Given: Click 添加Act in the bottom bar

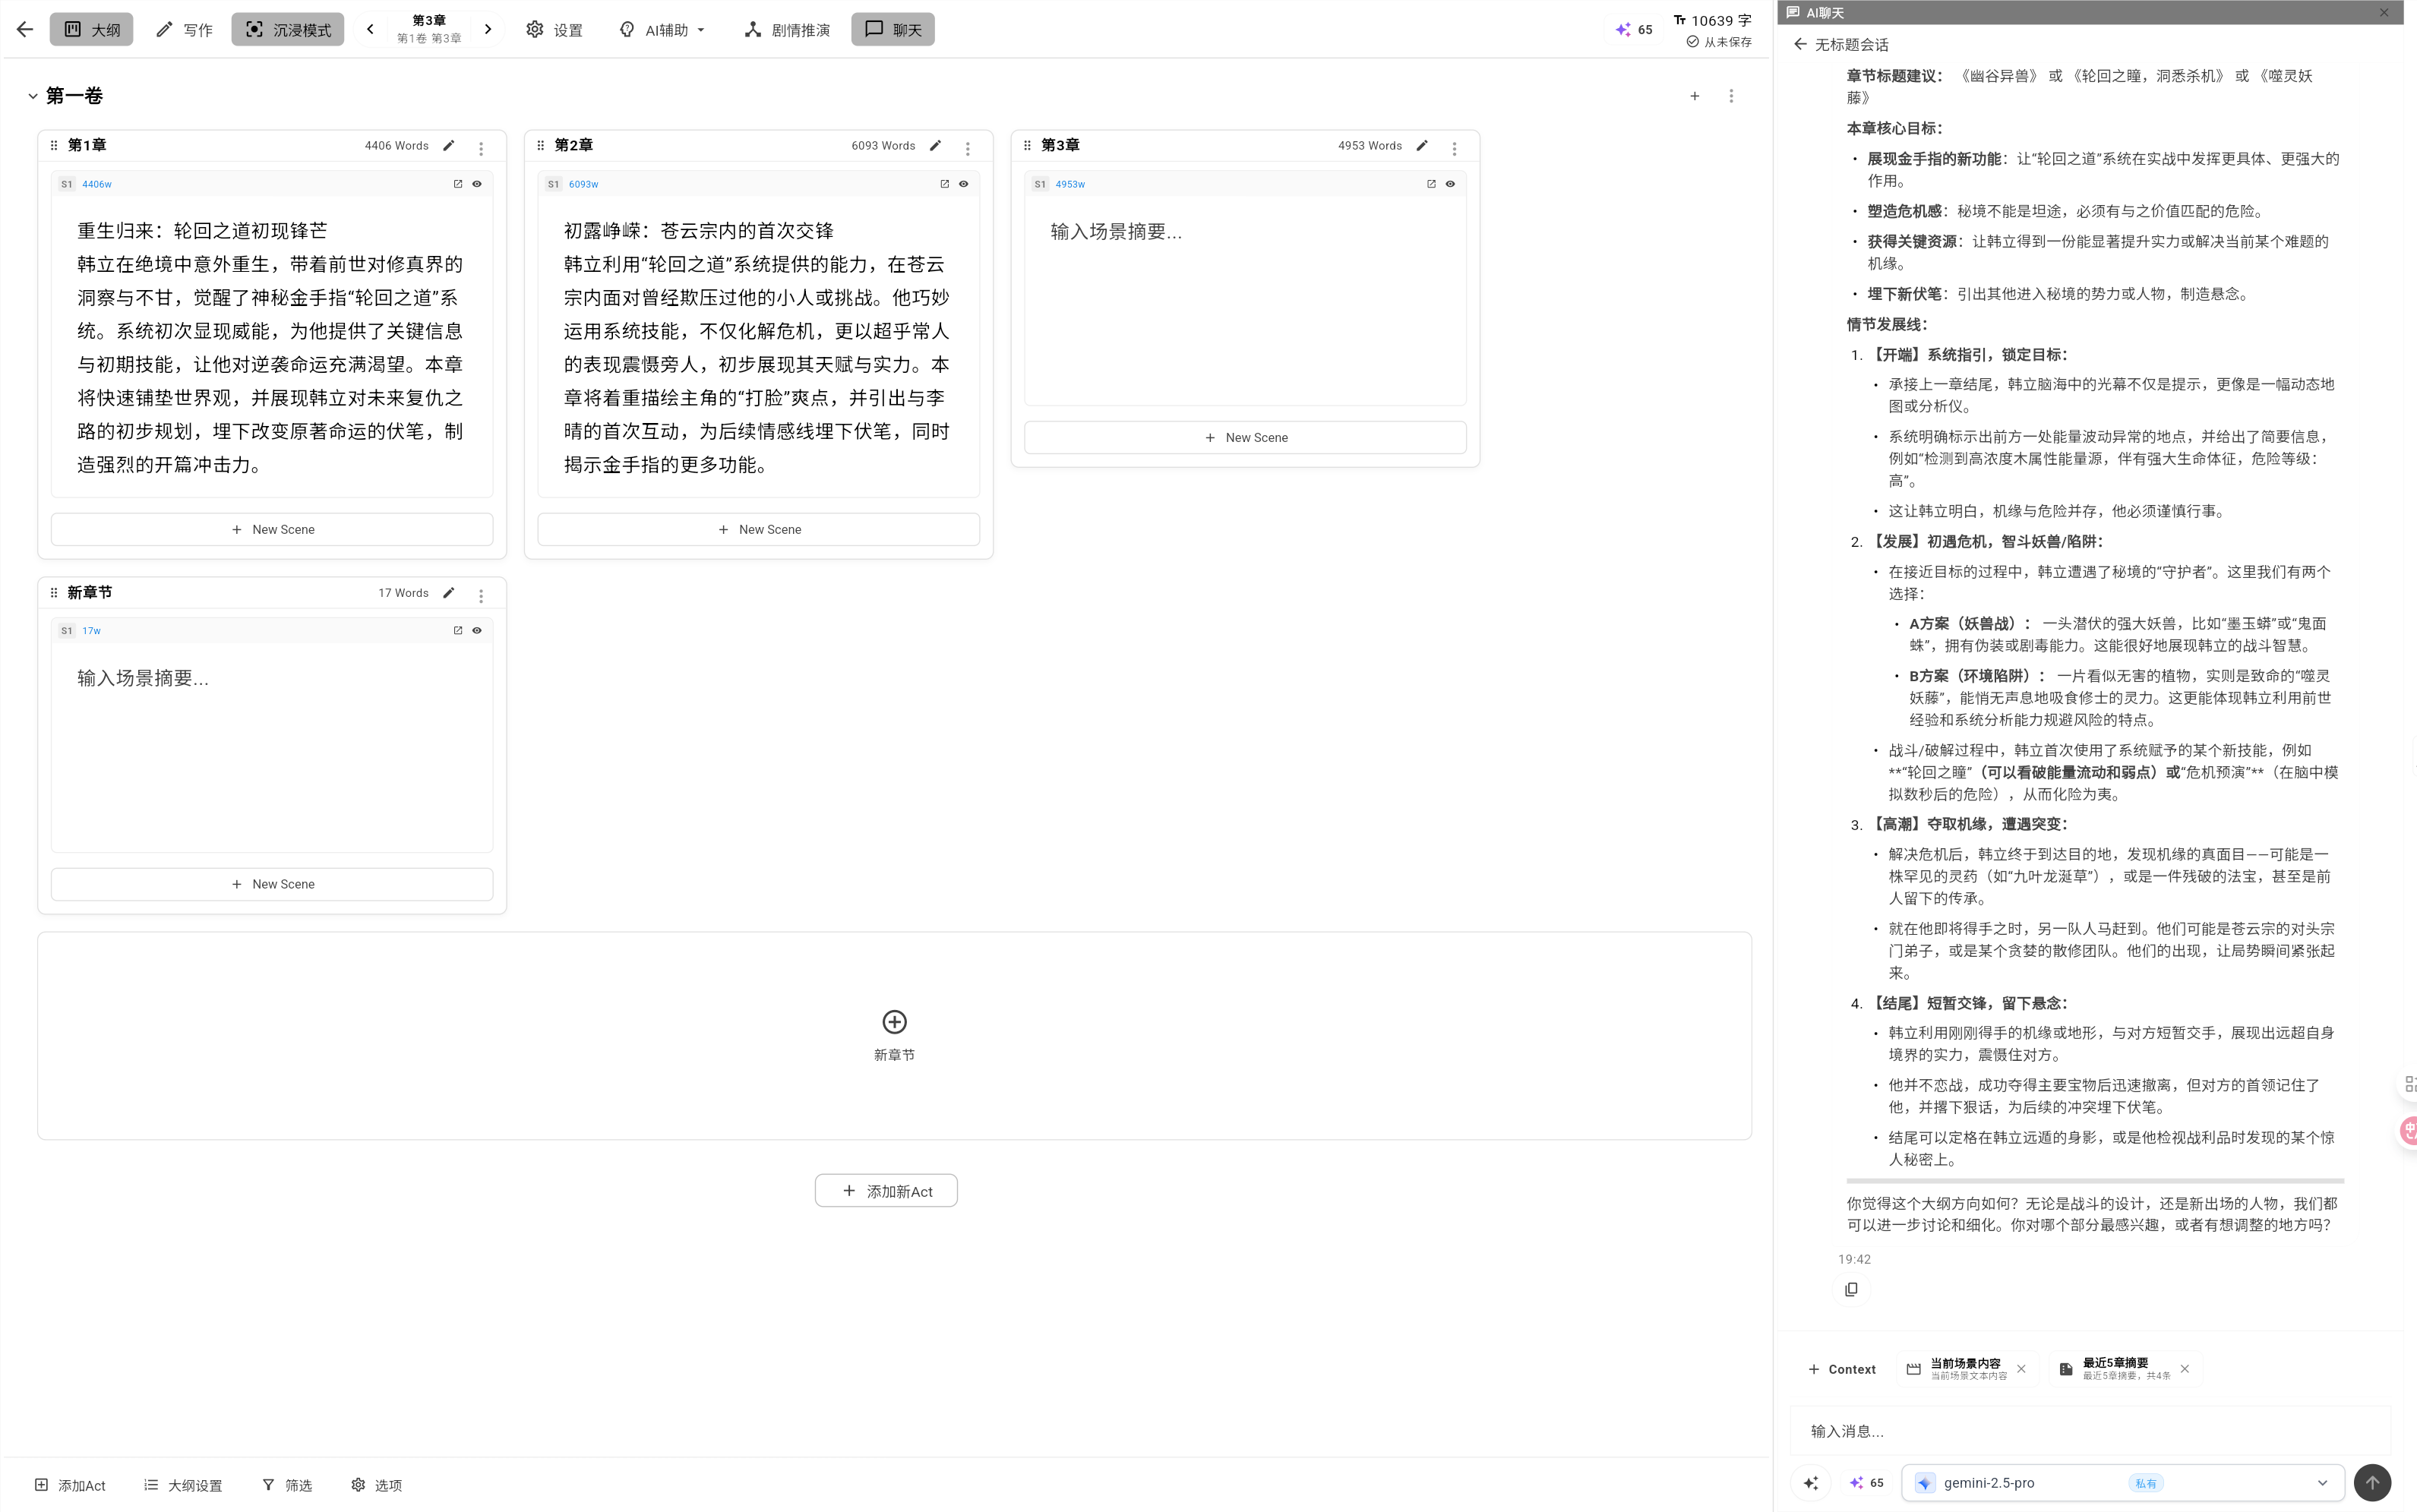Looking at the screenshot, I should pyautogui.click(x=70, y=1485).
